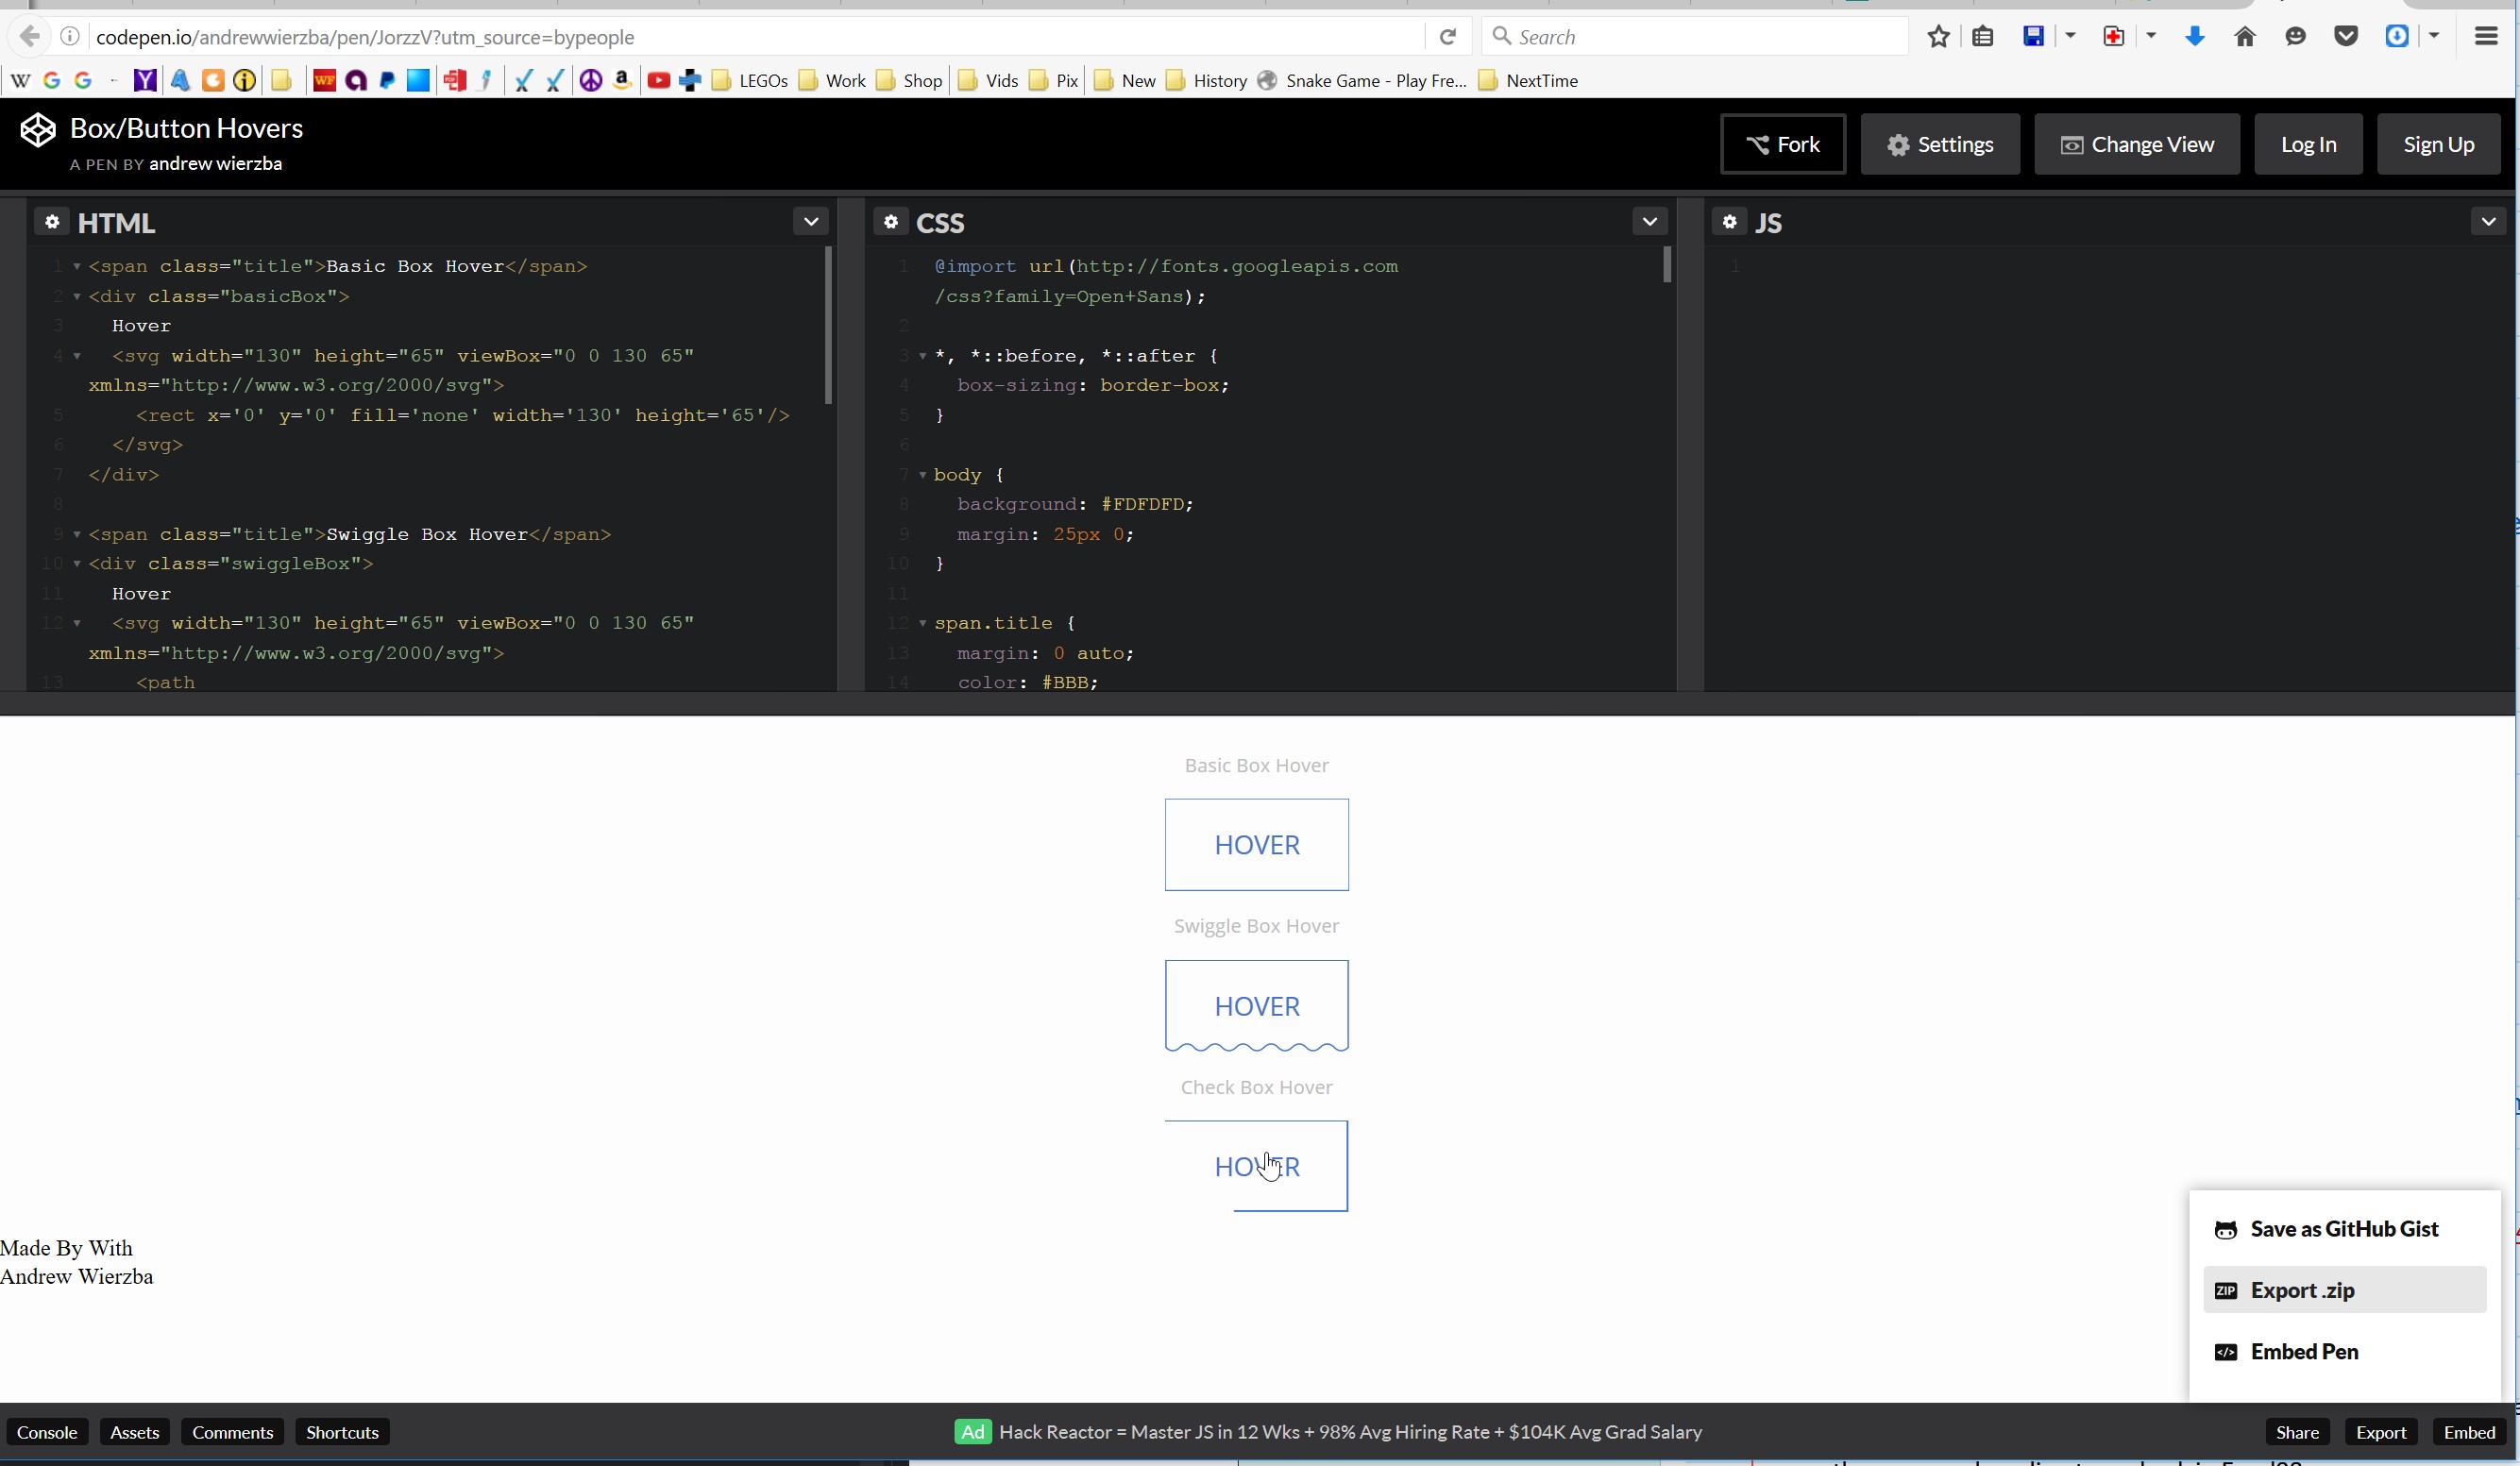Choose Save as GitHub Gist
The width and height of the screenshot is (2520, 1466).
[x=2343, y=1229]
